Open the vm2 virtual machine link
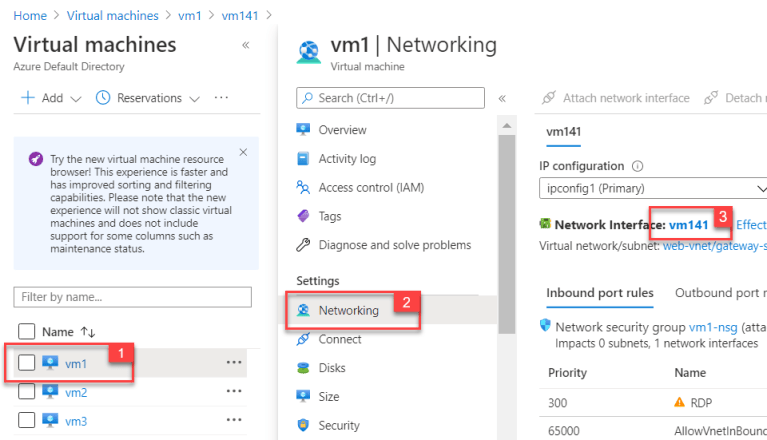Image resolution: width=767 pixels, height=440 pixels. [76, 393]
